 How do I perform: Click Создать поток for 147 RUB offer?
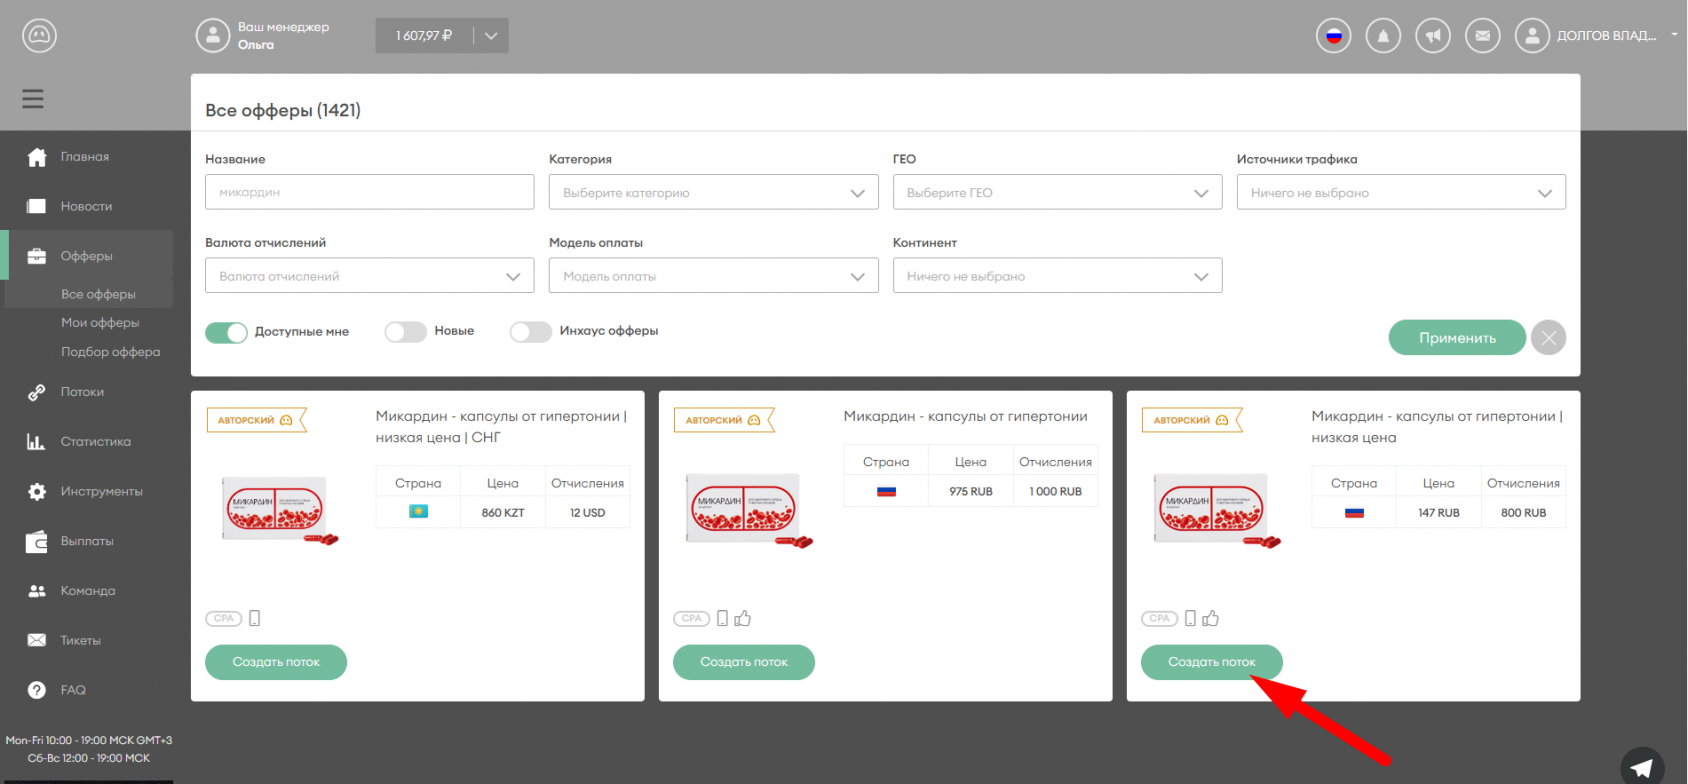click(x=1212, y=662)
